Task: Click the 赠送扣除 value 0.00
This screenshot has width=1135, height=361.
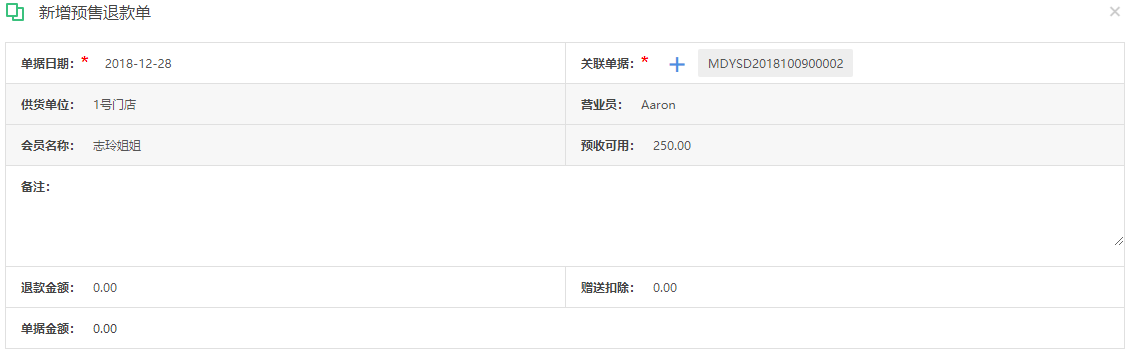Action: click(664, 288)
